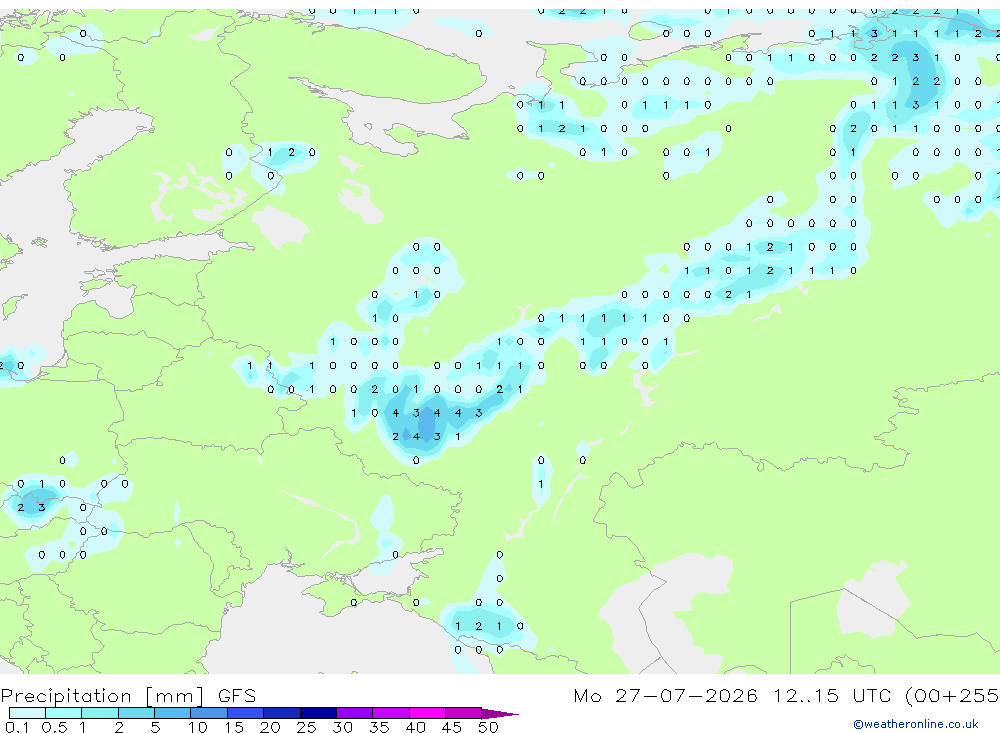Click the 35–40 mm purple legend swatch
Image resolution: width=1000 pixels, height=733 pixels.
pos(390,713)
